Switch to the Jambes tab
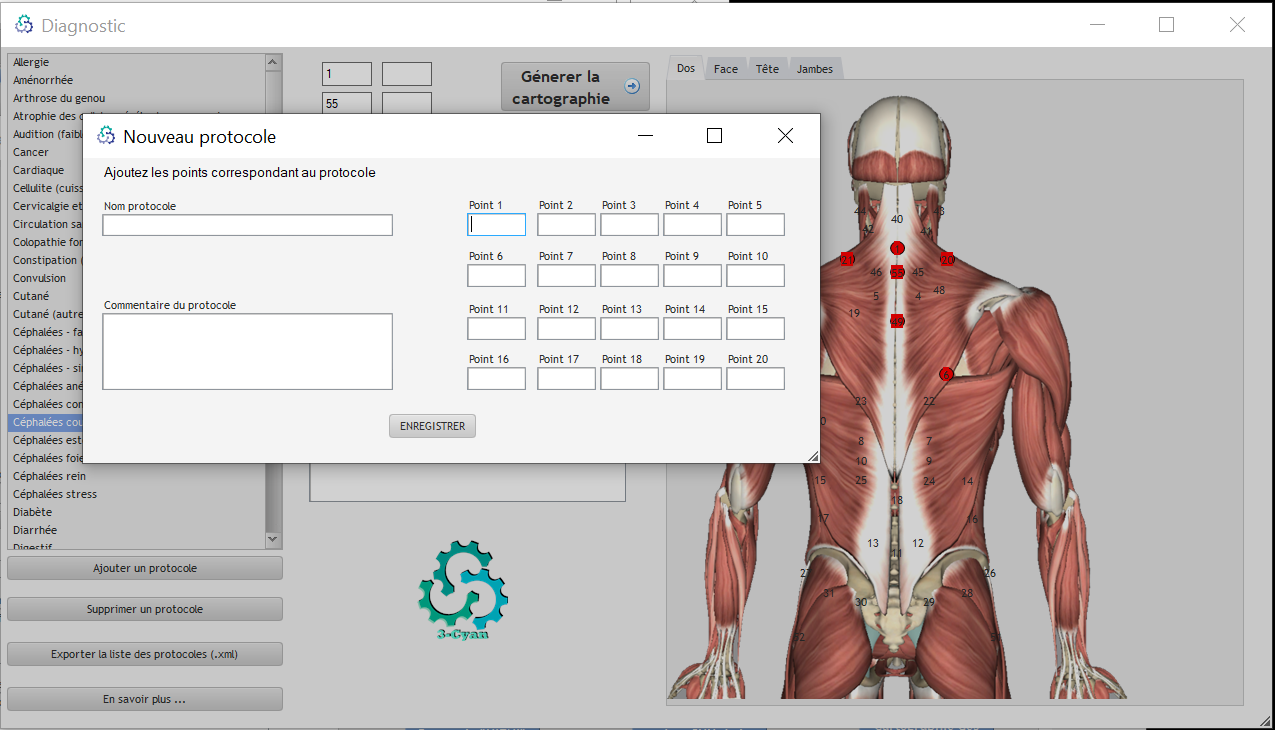Screen dimensions: 1275x730 (x=814, y=69)
